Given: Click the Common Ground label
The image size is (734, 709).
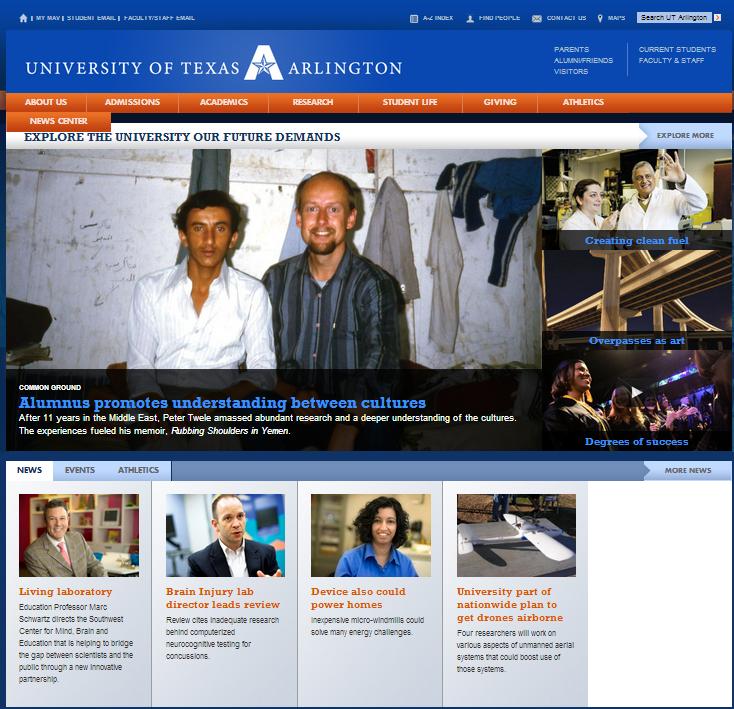Looking at the screenshot, I should pyautogui.click(x=50, y=387).
